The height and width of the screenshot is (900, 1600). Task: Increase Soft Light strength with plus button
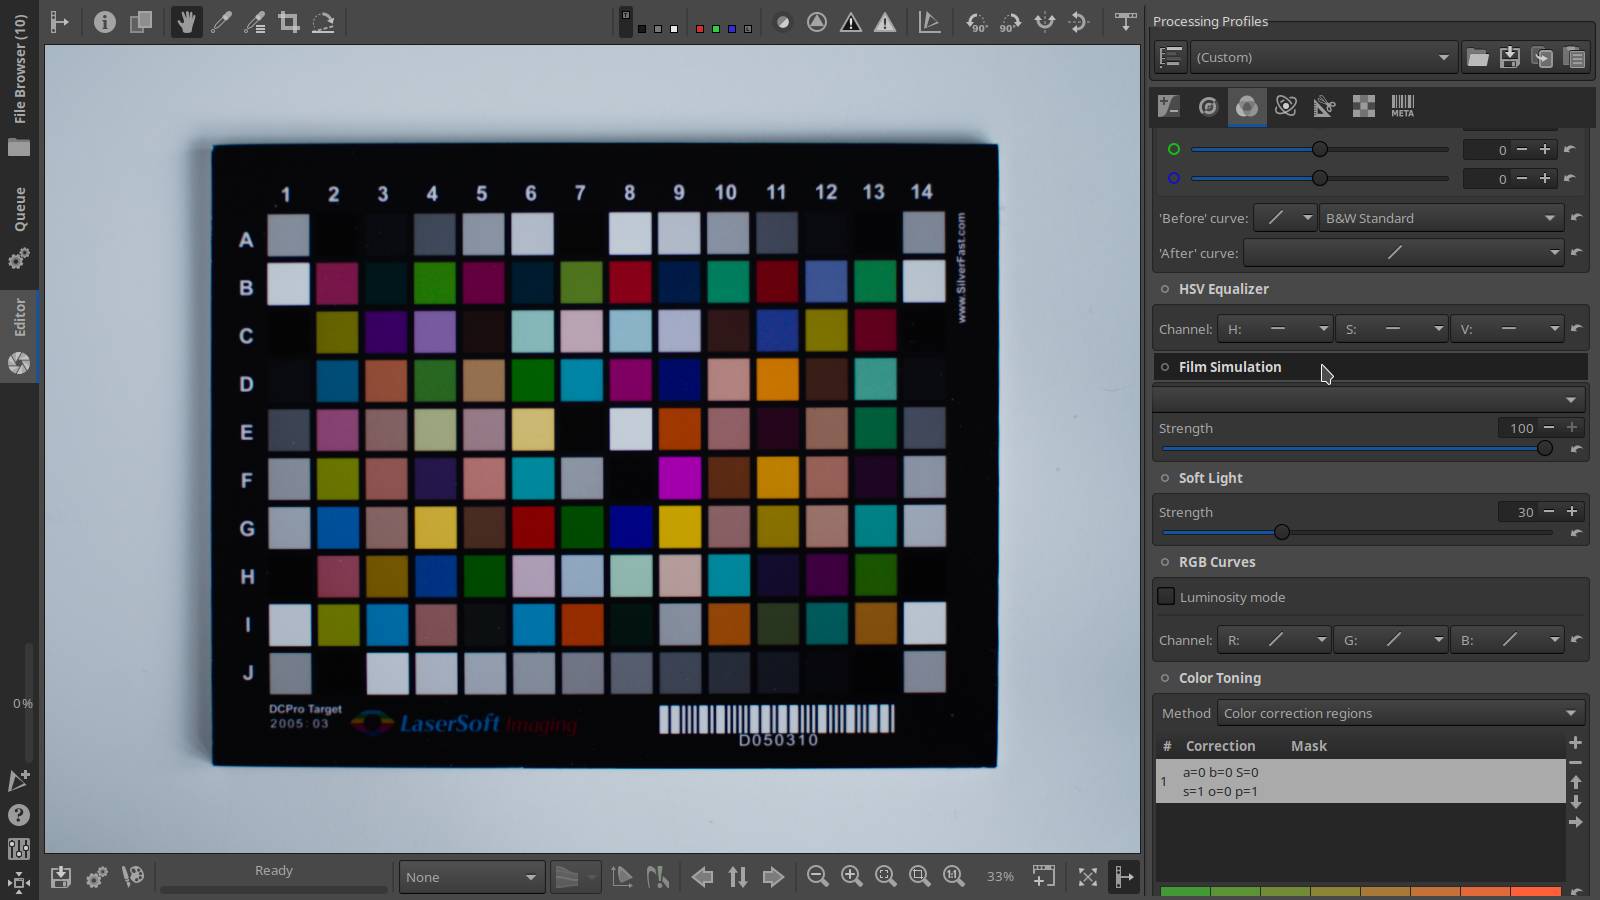(1572, 512)
